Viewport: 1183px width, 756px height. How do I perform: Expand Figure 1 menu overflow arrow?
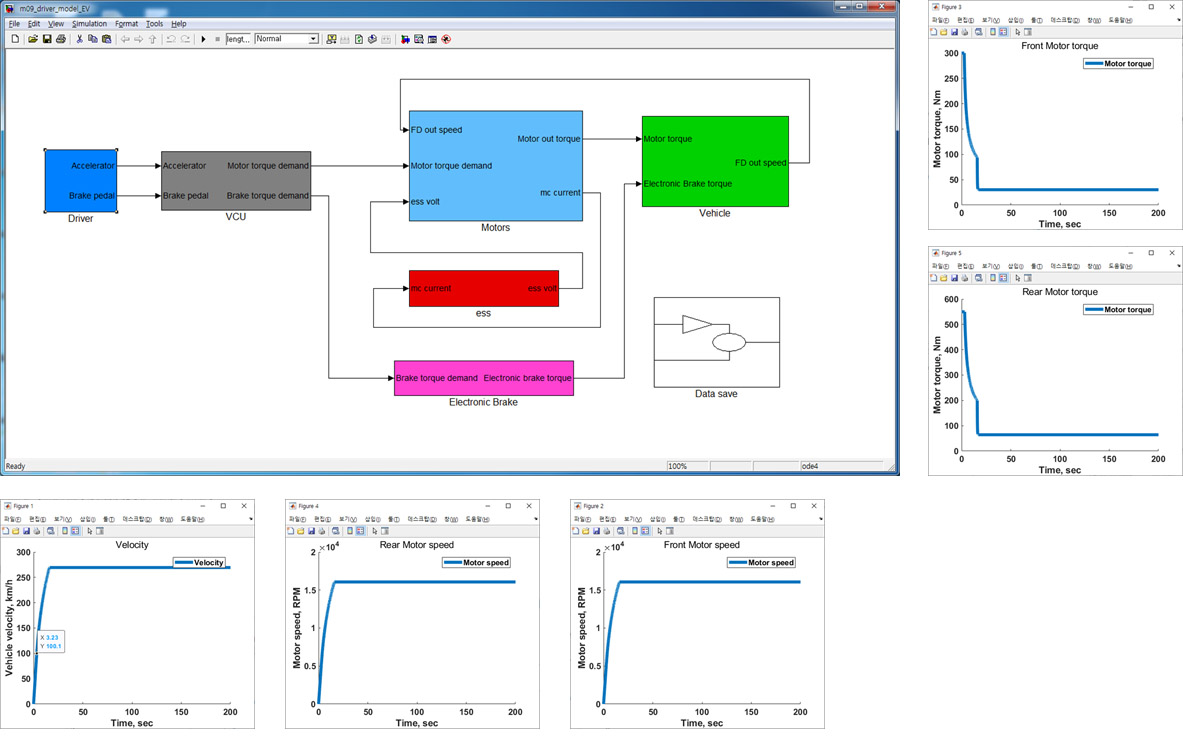pos(250,519)
